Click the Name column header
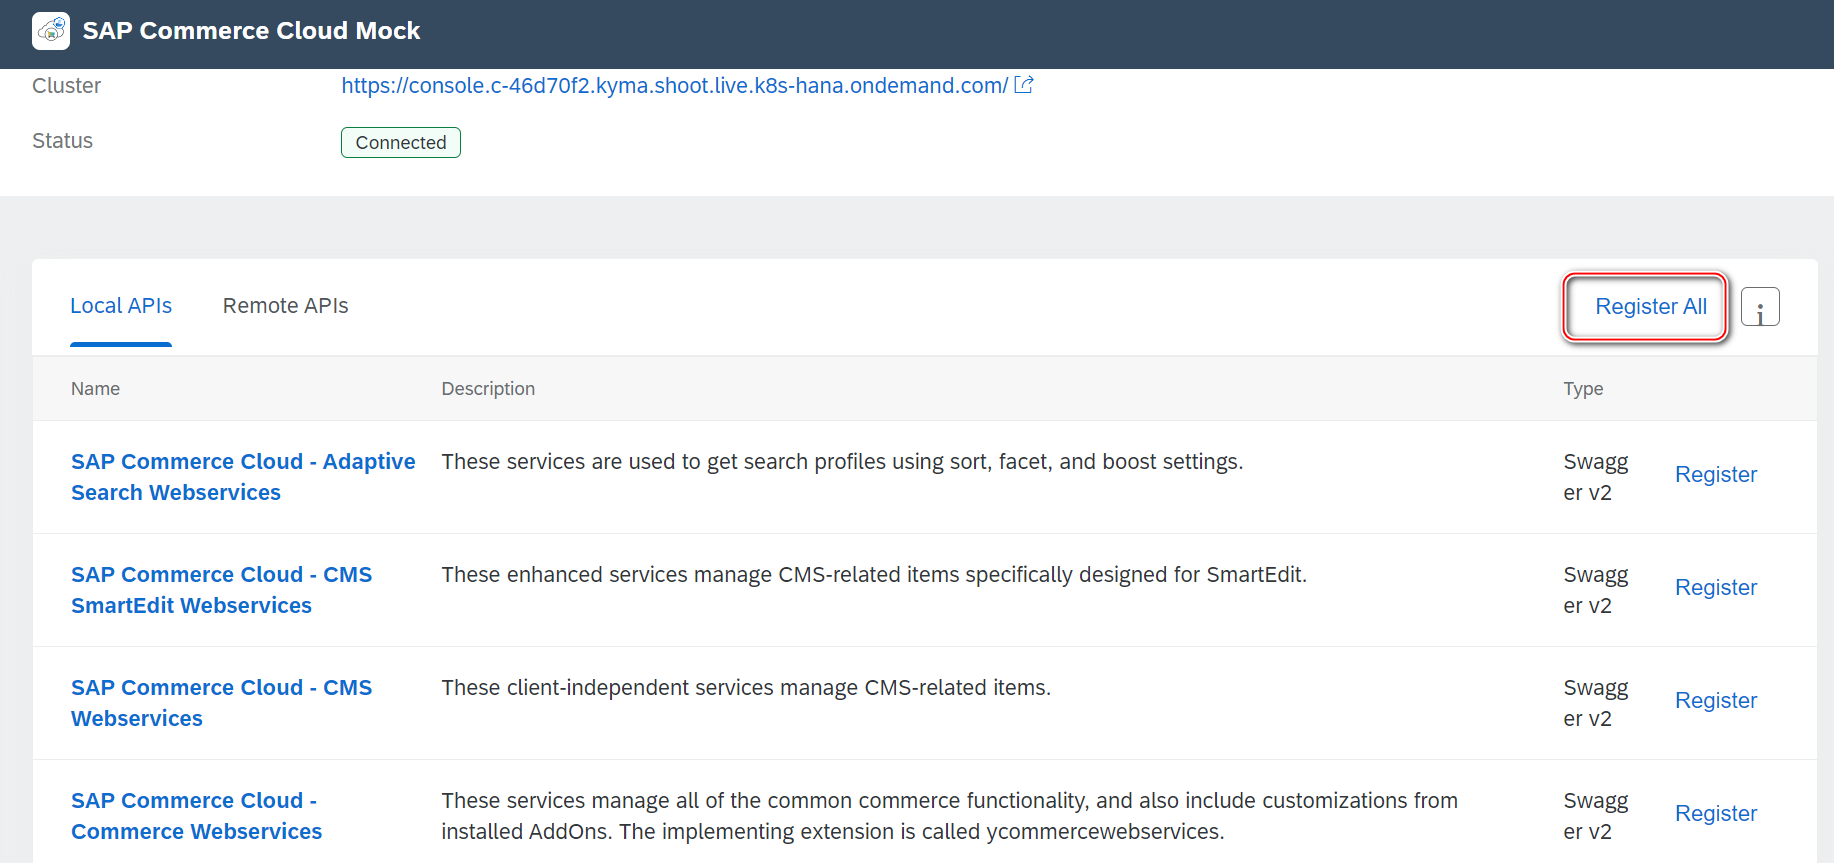This screenshot has width=1834, height=863. (95, 389)
